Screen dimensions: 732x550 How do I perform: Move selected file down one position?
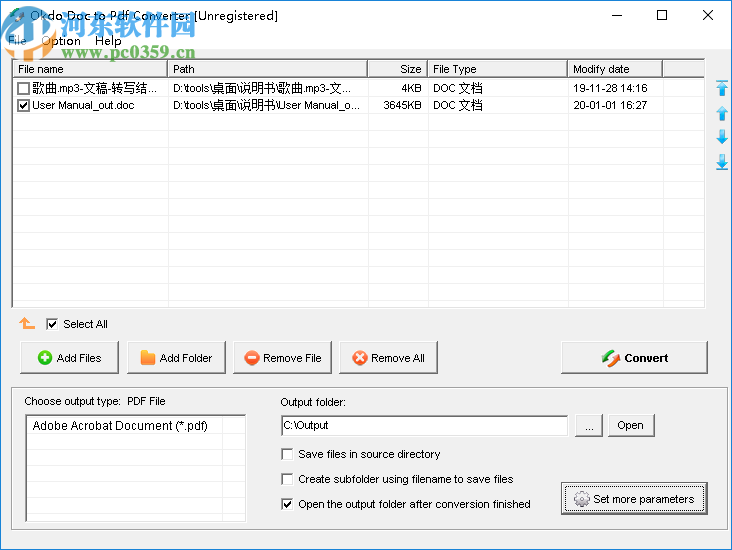click(722, 137)
